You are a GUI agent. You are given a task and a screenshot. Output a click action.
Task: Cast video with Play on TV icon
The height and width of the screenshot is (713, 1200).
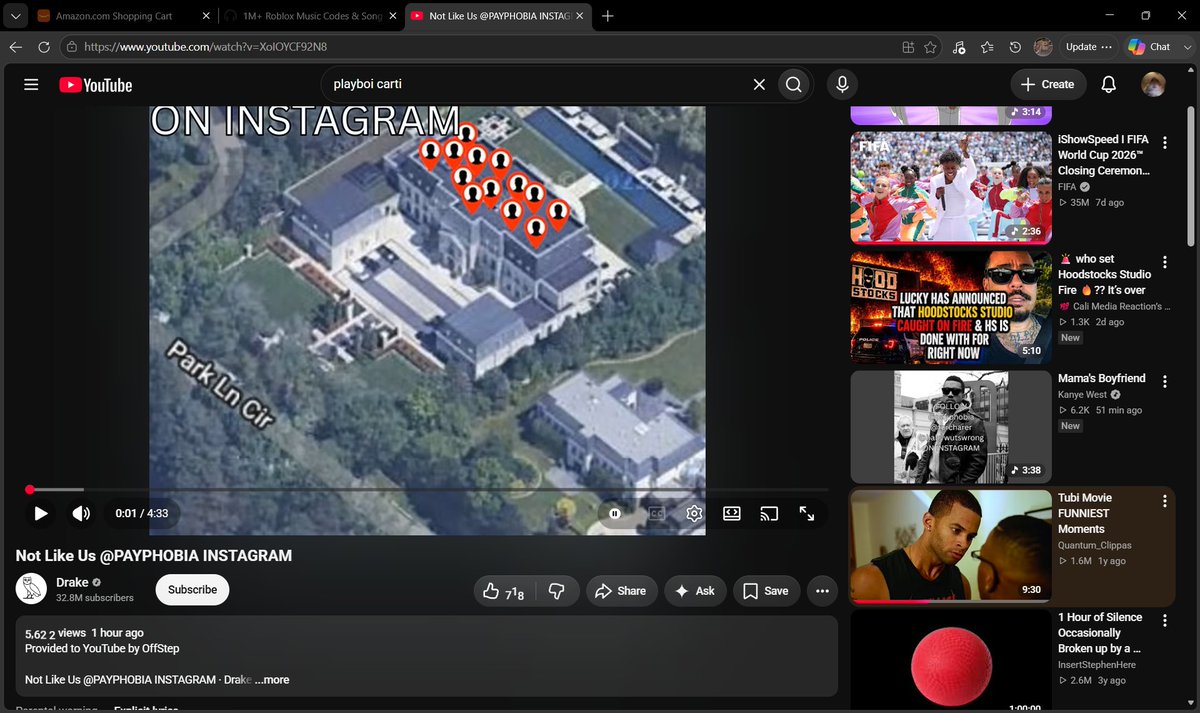(x=769, y=513)
